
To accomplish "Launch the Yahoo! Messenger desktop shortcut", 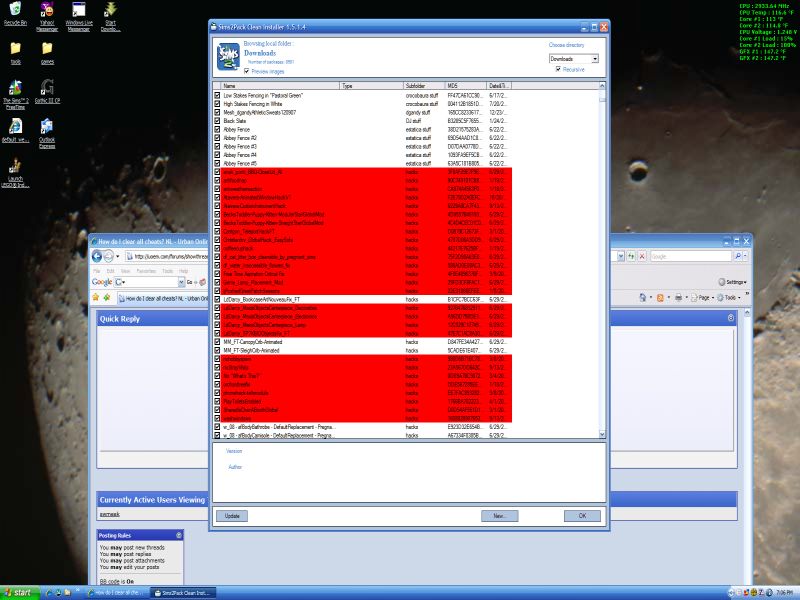I will [47, 16].
